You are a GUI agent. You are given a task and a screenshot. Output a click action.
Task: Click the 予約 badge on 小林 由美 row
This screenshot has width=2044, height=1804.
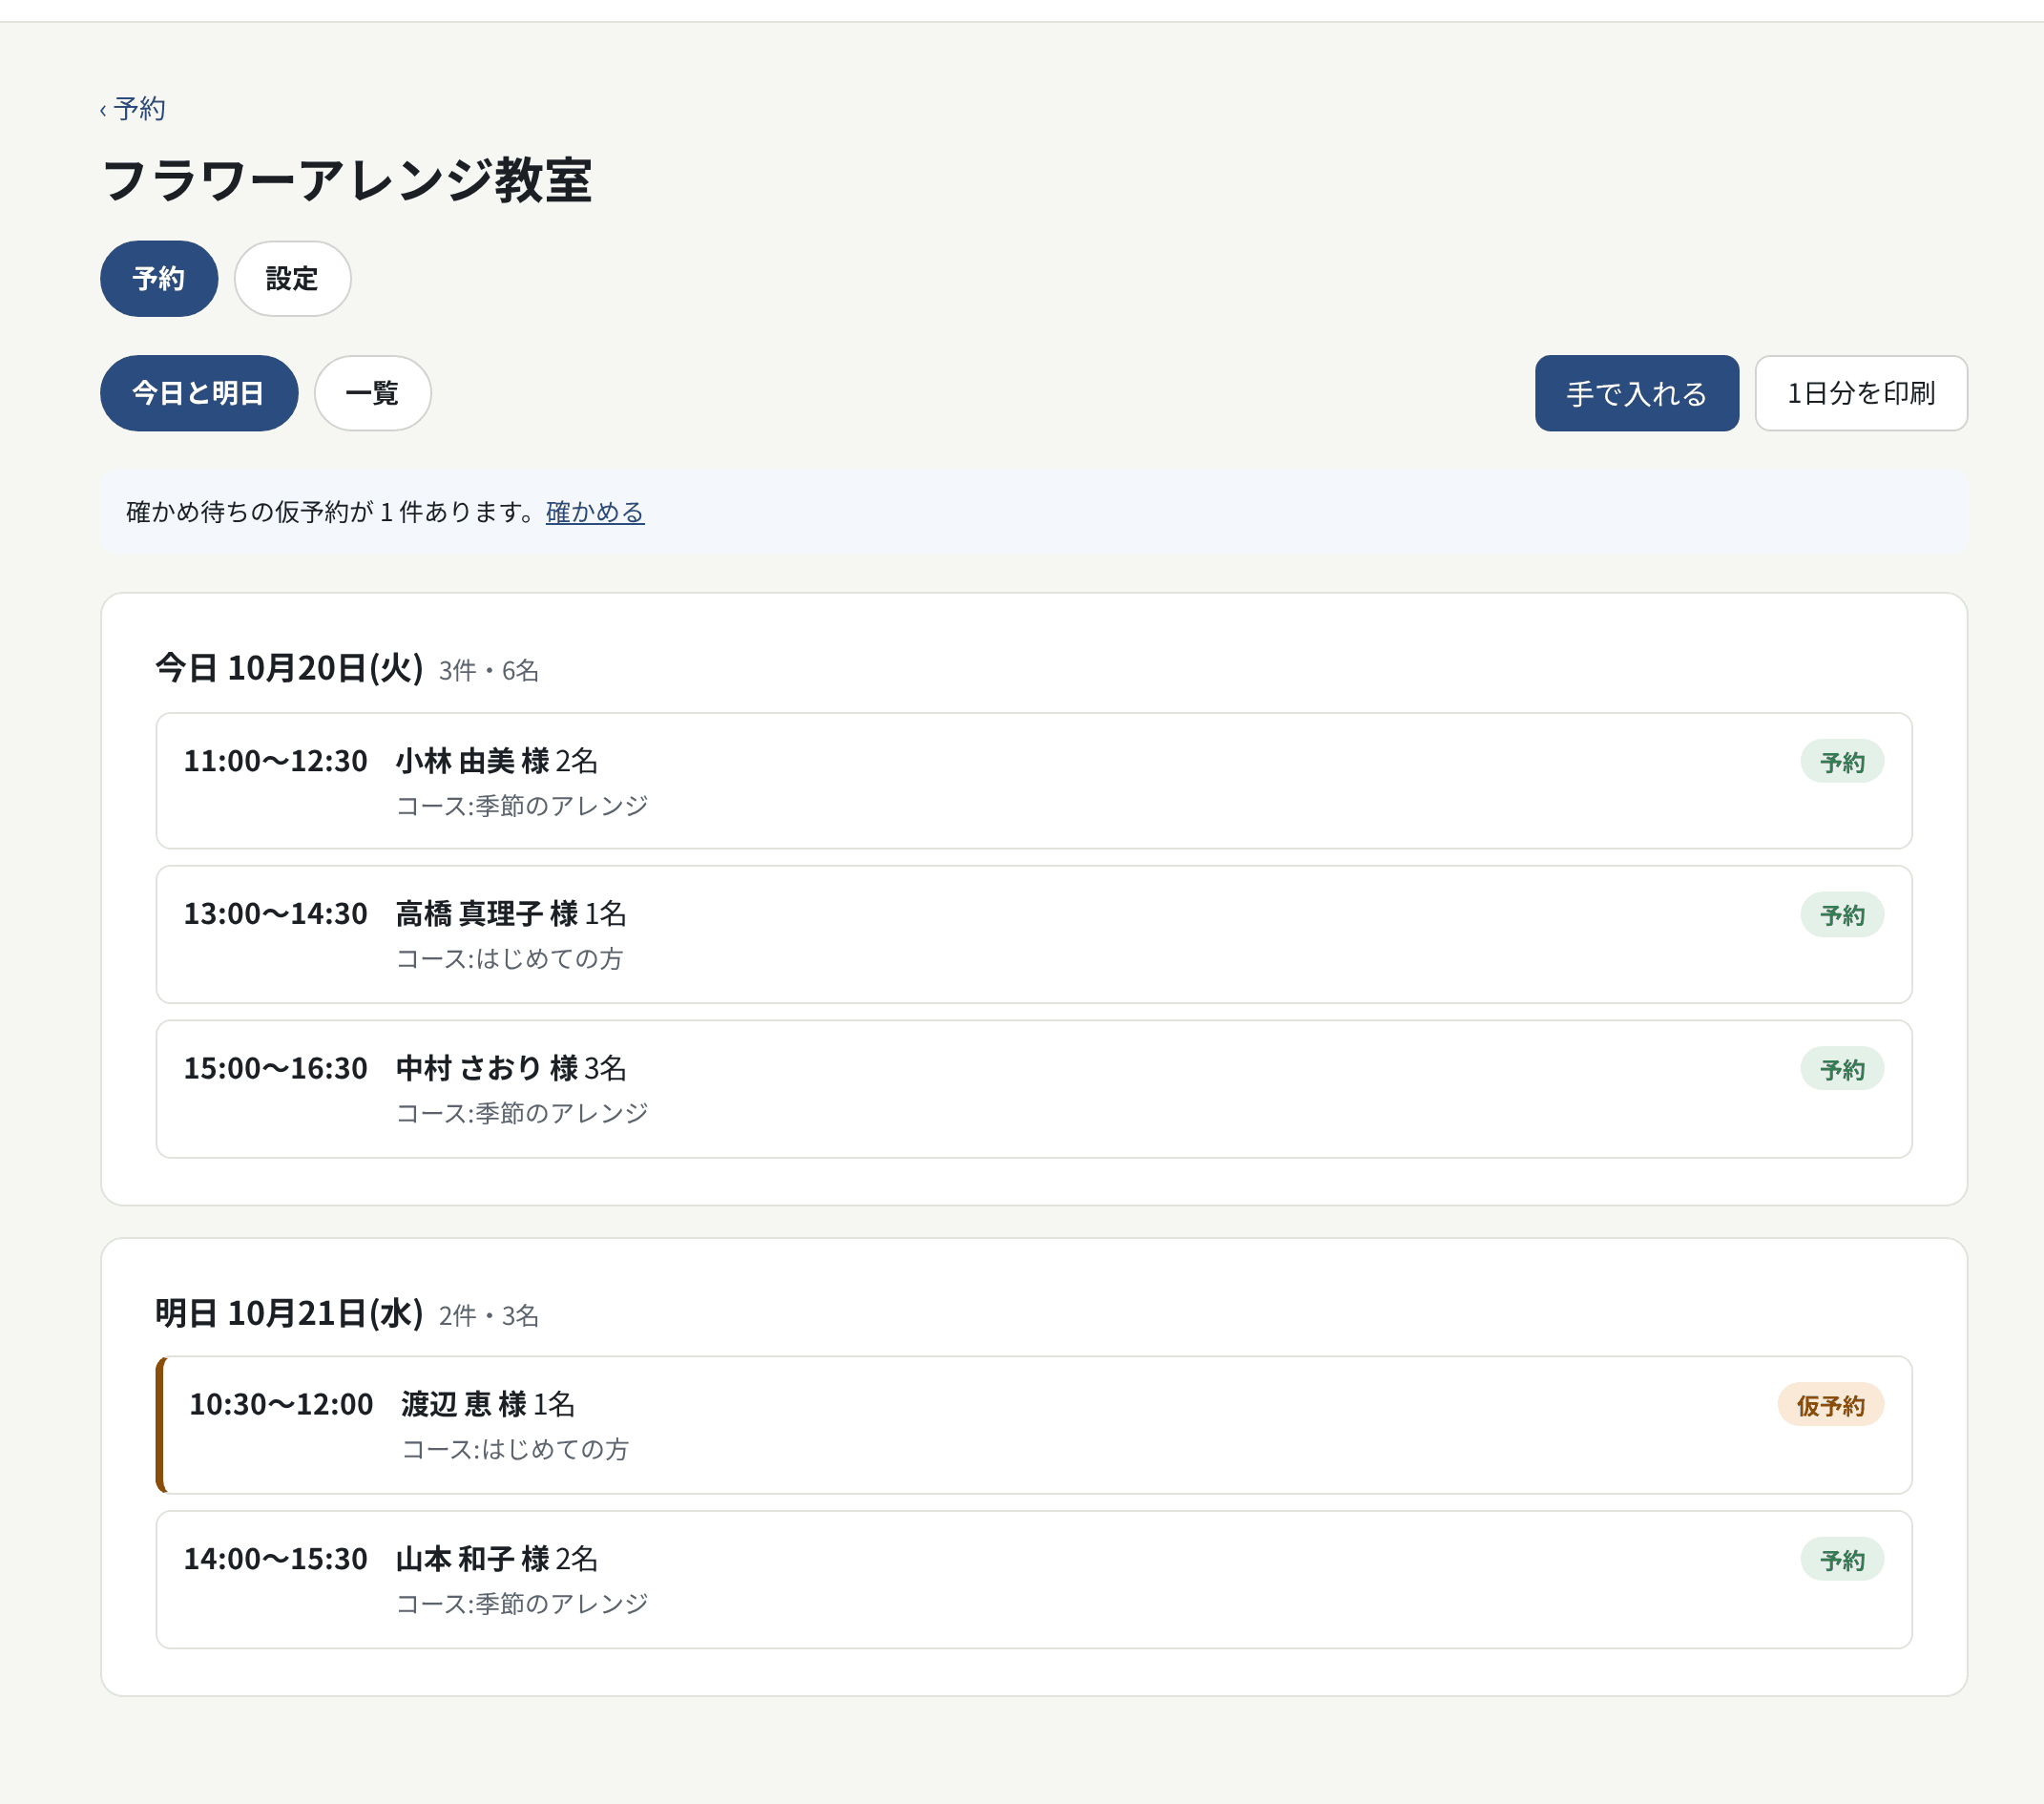coord(1841,762)
